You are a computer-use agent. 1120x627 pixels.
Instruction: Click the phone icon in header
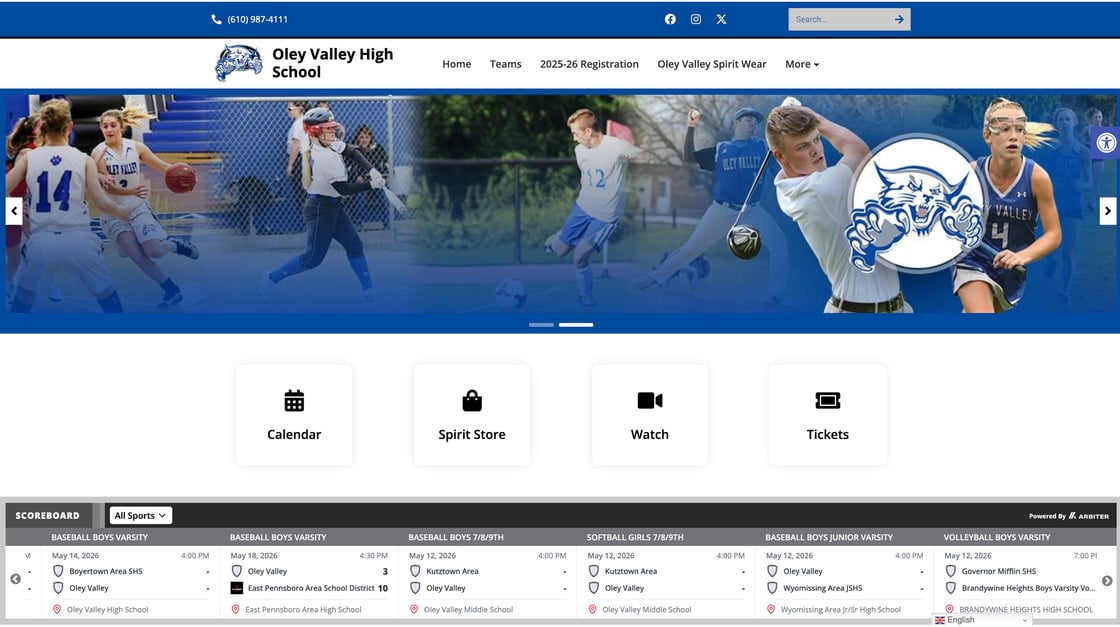[x=216, y=19]
